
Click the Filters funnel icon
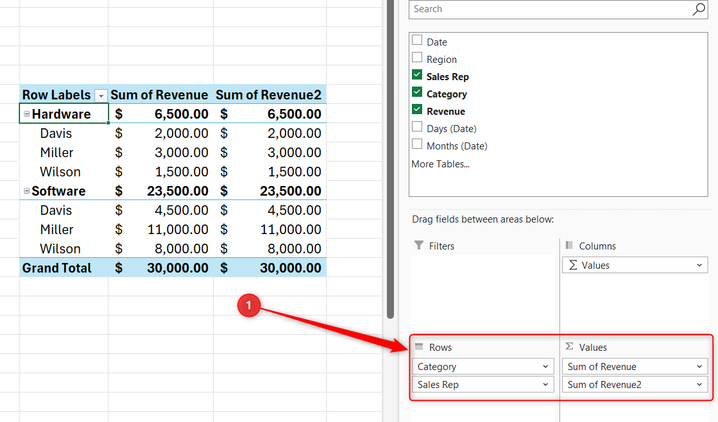click(419, 245)
